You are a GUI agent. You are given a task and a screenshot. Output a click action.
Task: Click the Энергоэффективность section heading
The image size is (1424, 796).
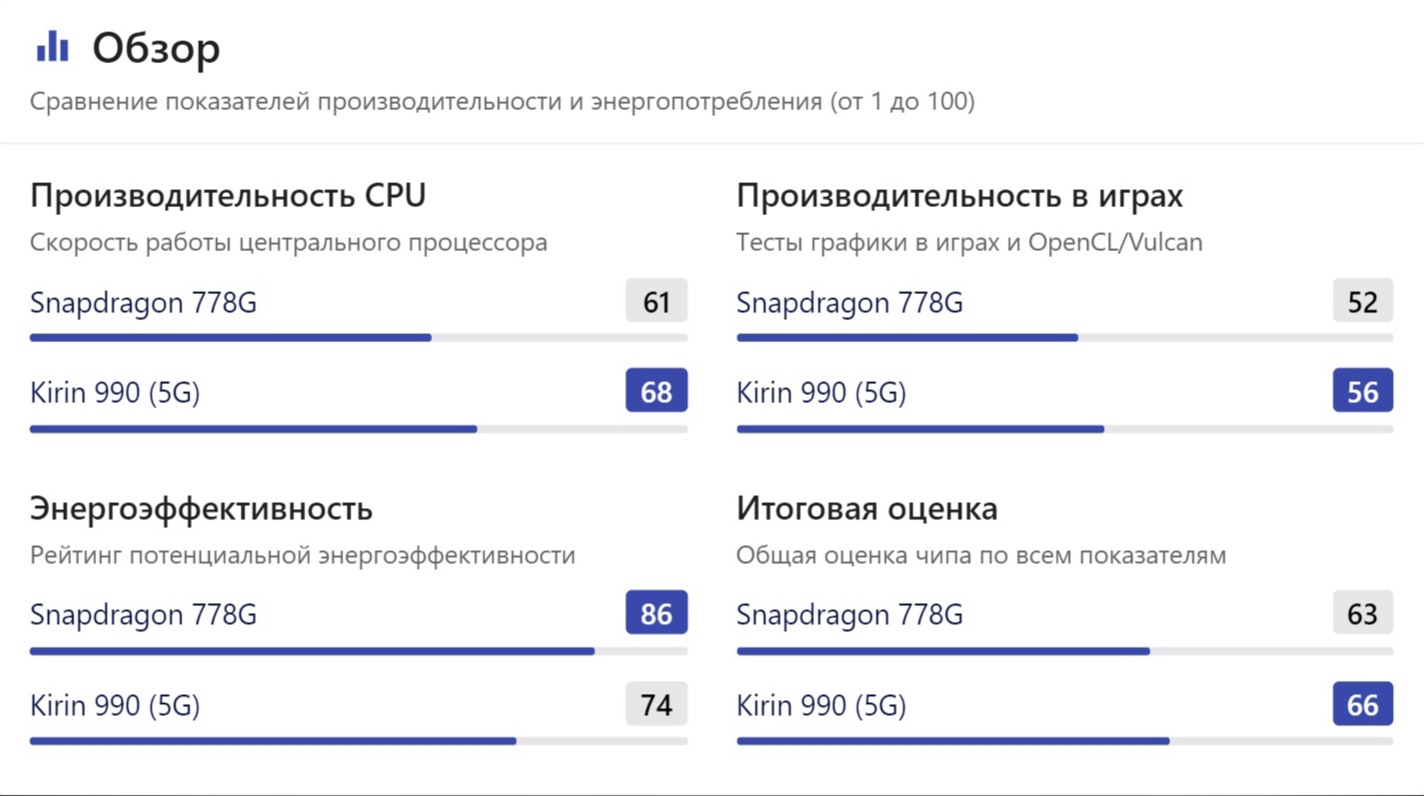tap(201, 508)
